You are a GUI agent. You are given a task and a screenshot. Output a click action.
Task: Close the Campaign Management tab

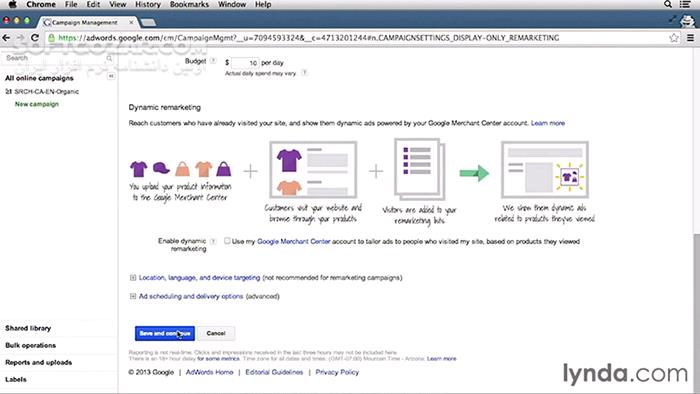131,22
